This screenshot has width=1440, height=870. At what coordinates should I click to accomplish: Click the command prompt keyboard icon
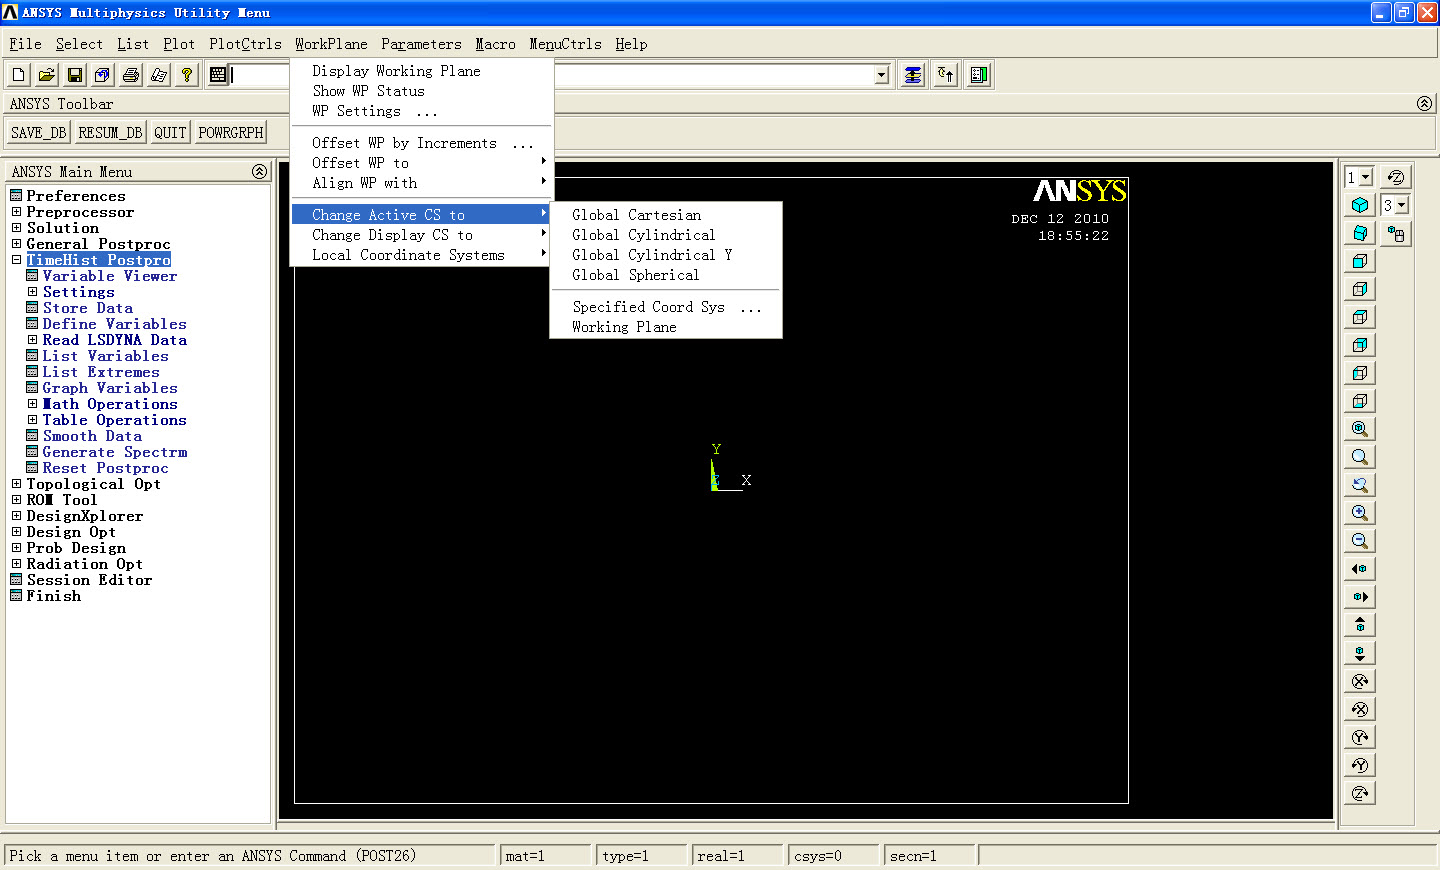point(218,75)
